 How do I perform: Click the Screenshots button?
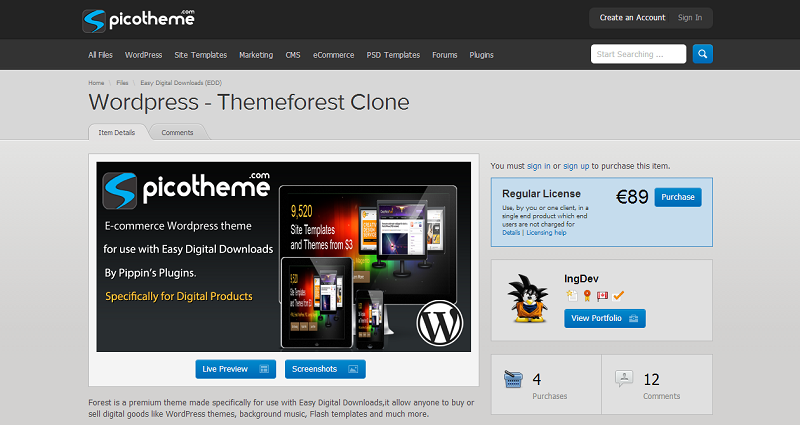pyautogui.click(x=324, y=369)
